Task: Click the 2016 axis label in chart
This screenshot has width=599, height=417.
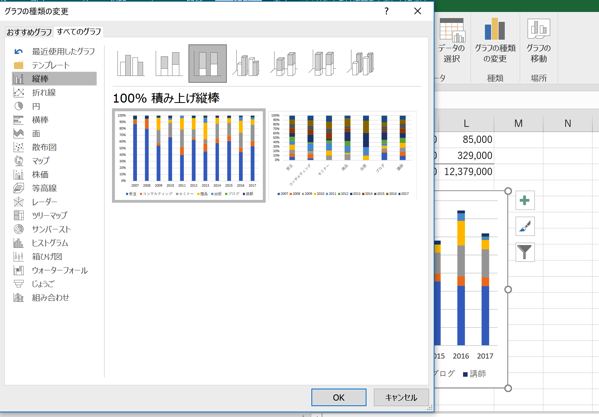Action: (x=461, y=356)
